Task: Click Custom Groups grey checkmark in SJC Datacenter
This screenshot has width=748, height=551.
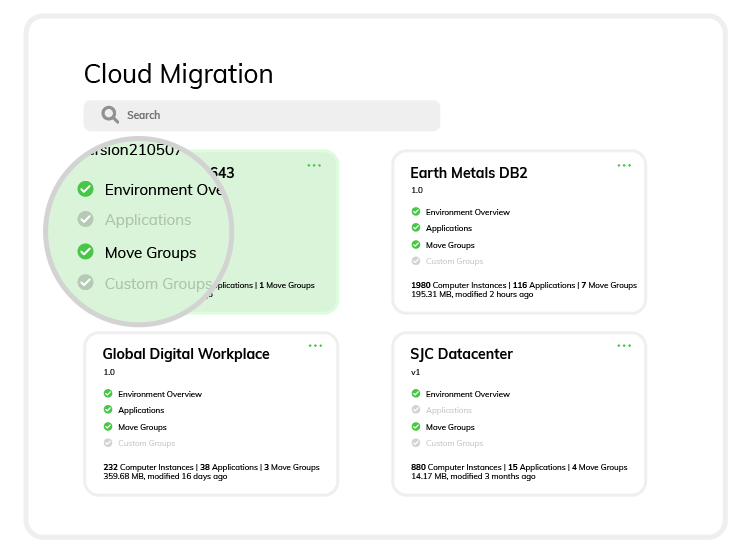Action: [416, 443]
